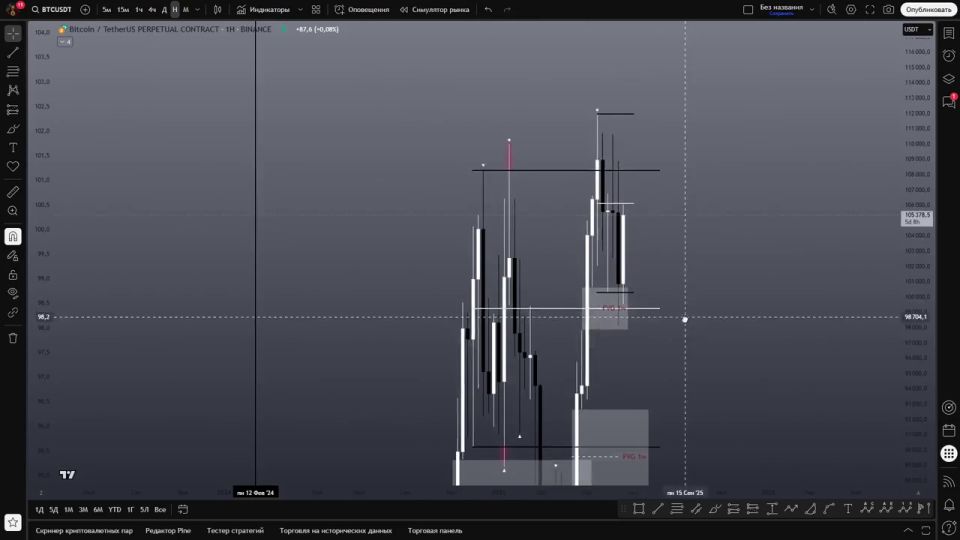
Task: Expand Без названия layout name dropdown
Action: tap(812, 10)
